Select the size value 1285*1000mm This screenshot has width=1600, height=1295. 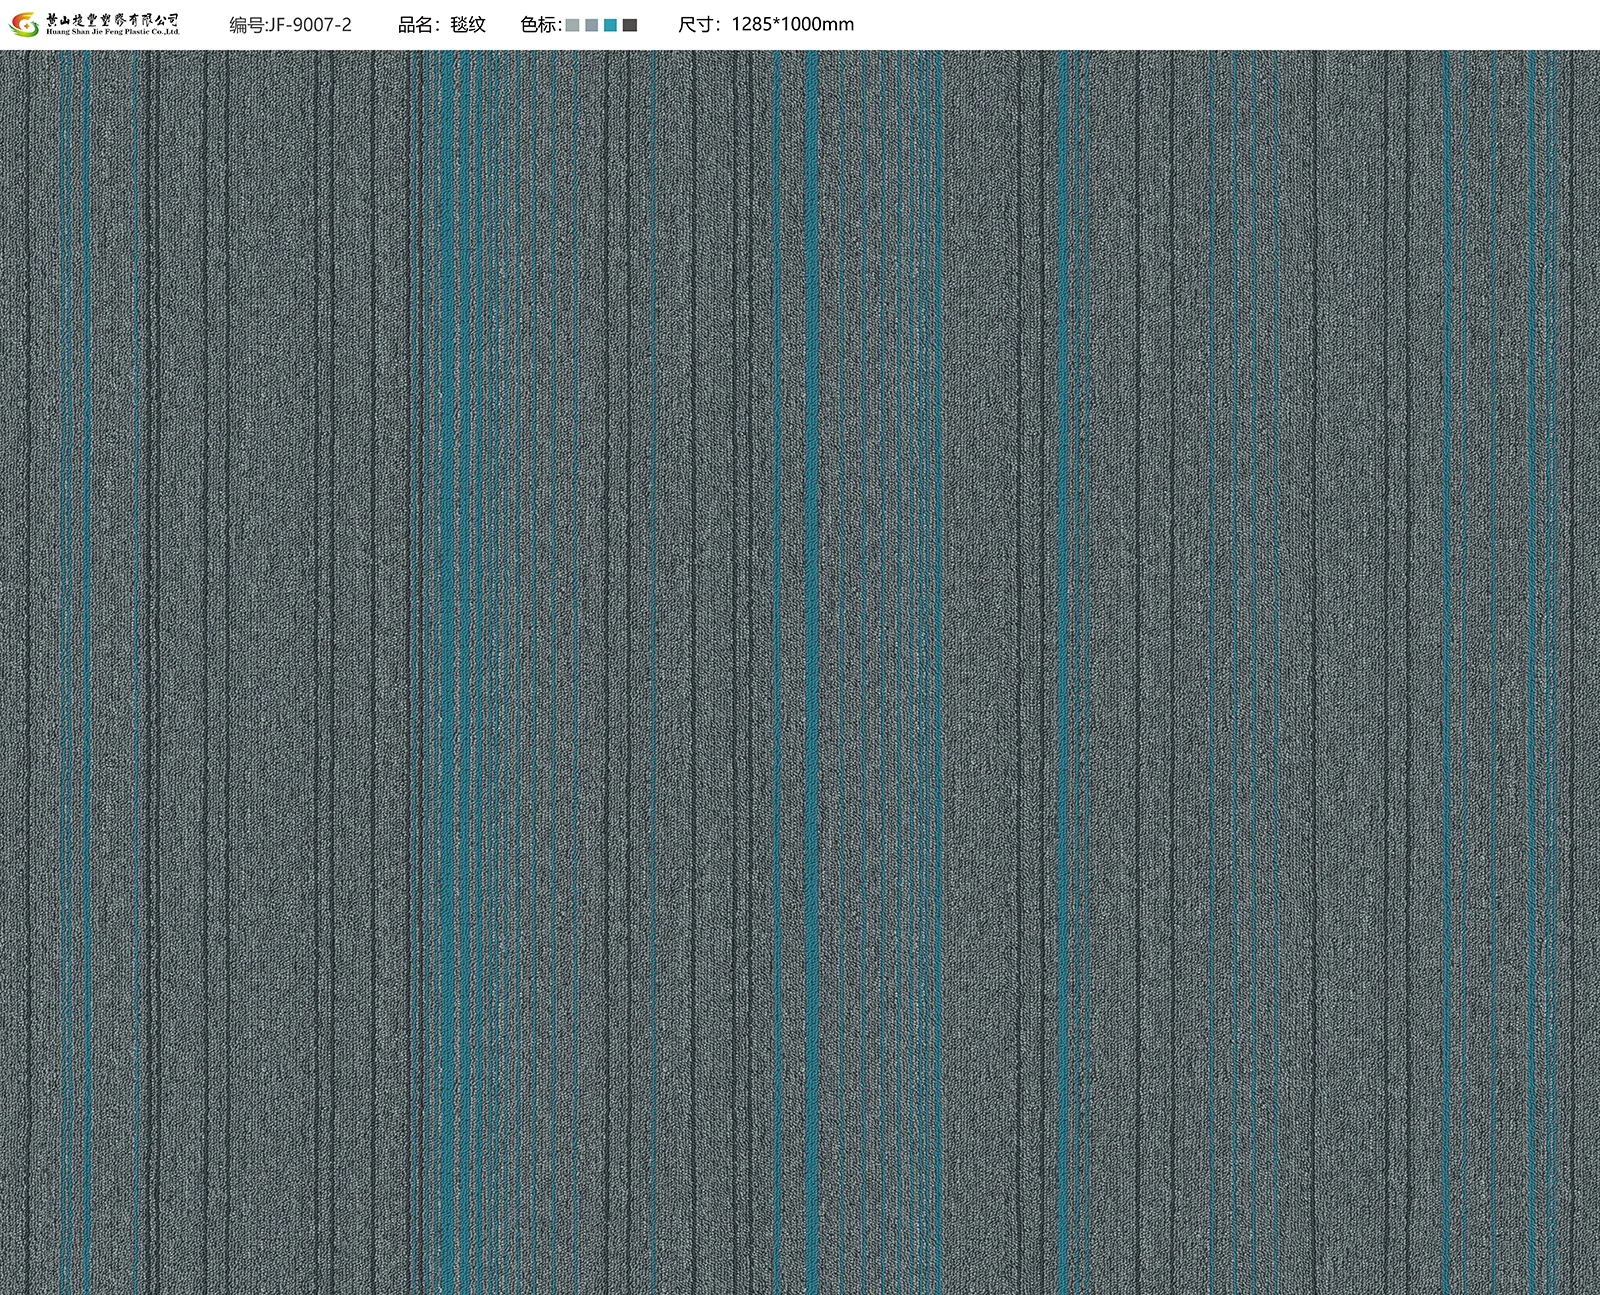tap(792, 25)
